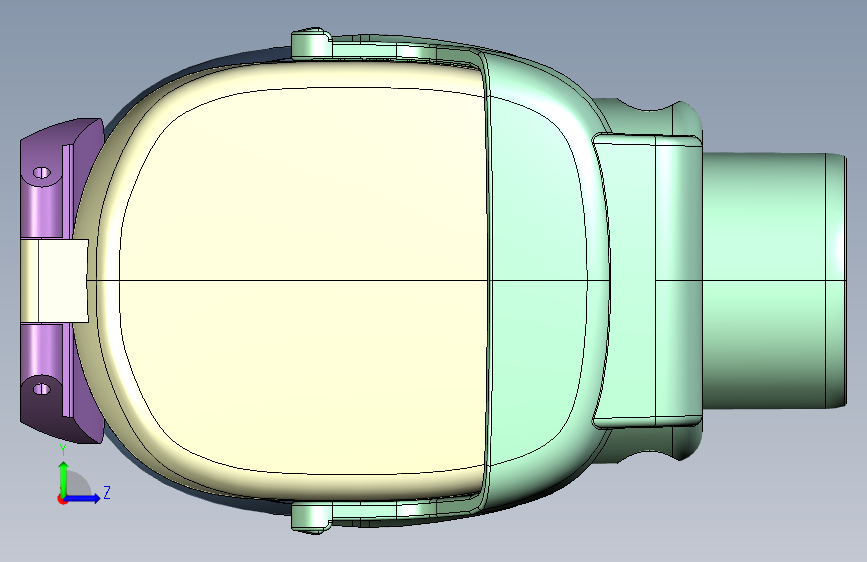Select the light green rounded cap face
867x562 pixels.
[537, 281]
